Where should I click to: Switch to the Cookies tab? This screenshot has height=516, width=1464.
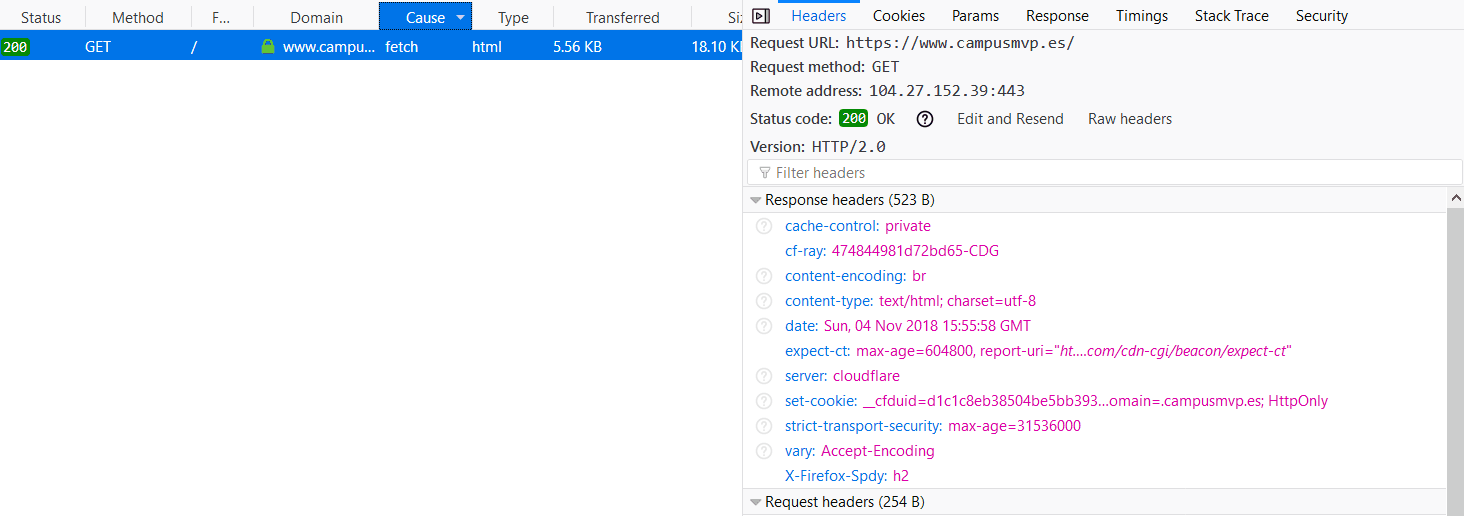click(898, 16)
